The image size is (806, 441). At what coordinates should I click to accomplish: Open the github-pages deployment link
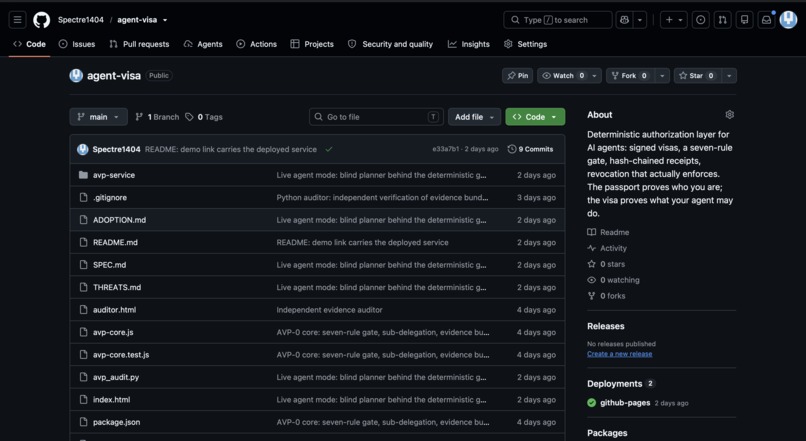click(625, 403)
